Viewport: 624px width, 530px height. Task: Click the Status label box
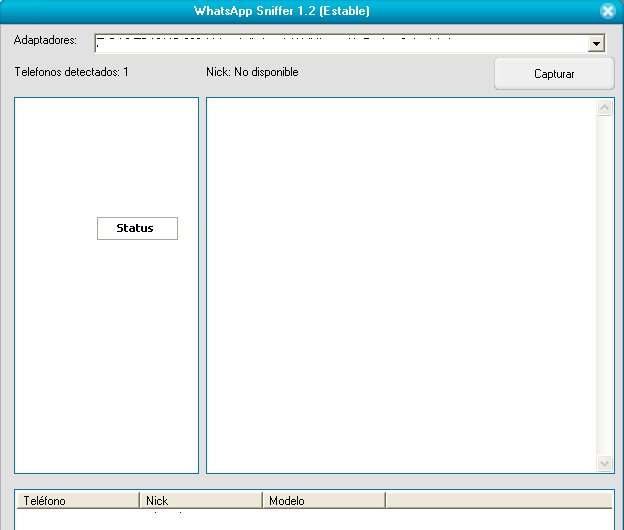137,228
